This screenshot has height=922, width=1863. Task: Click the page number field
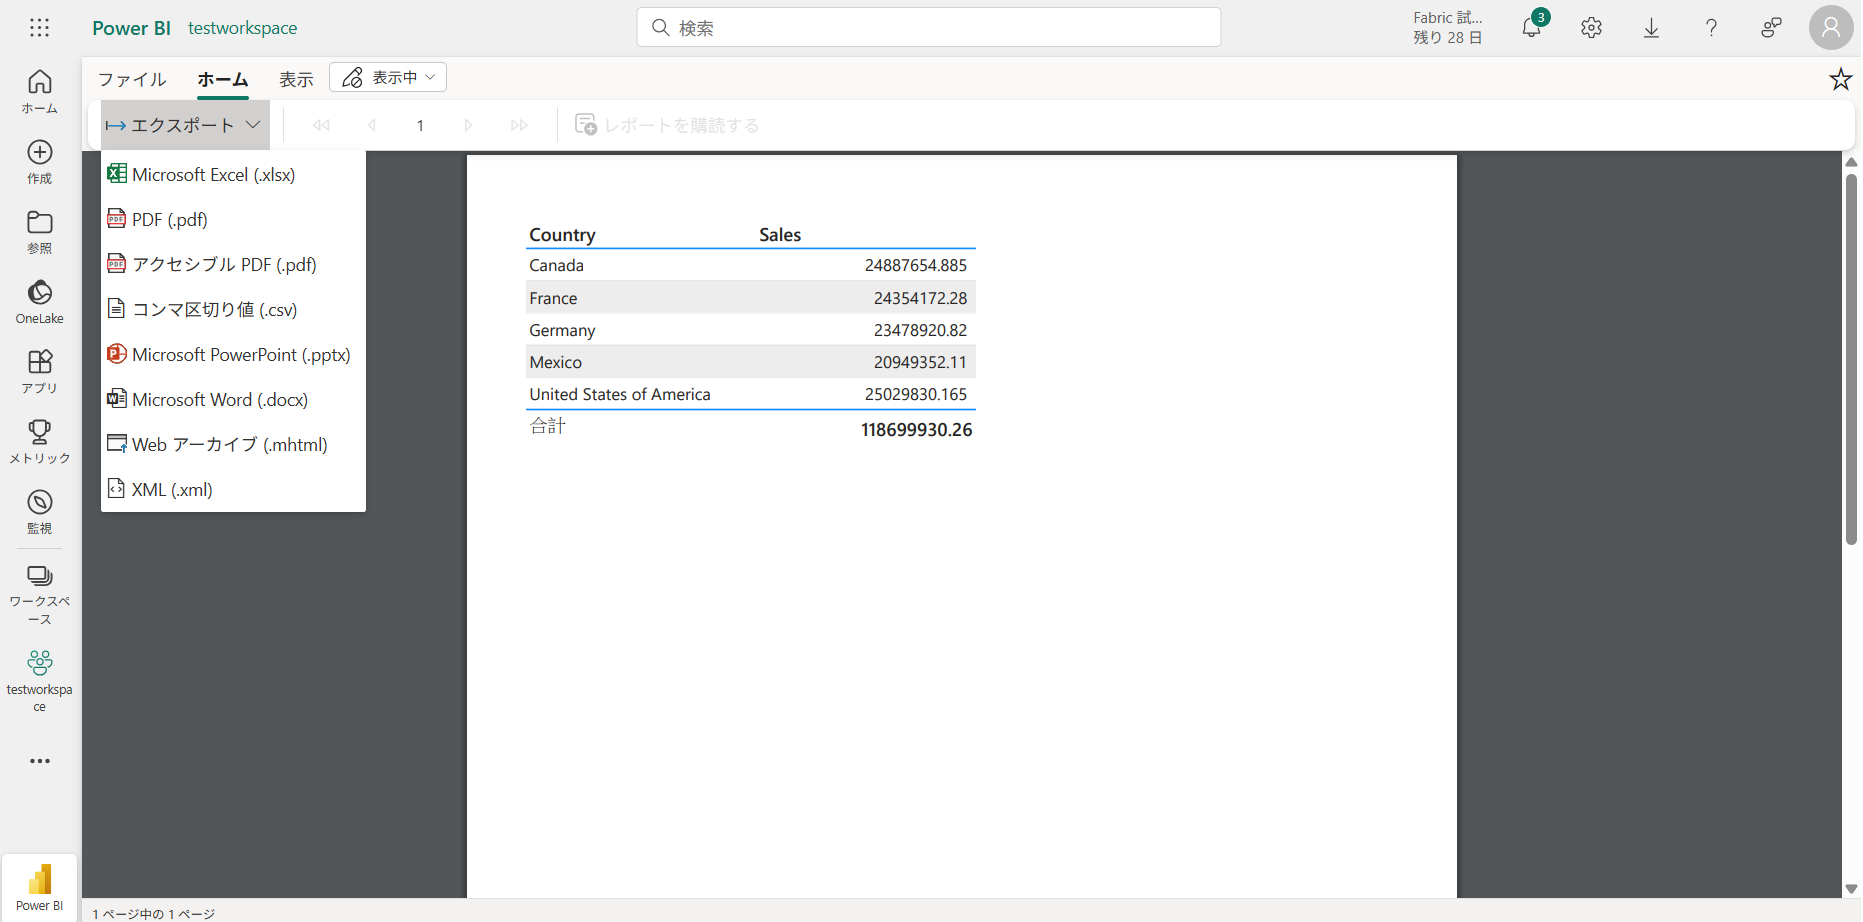tap(420, 125)
